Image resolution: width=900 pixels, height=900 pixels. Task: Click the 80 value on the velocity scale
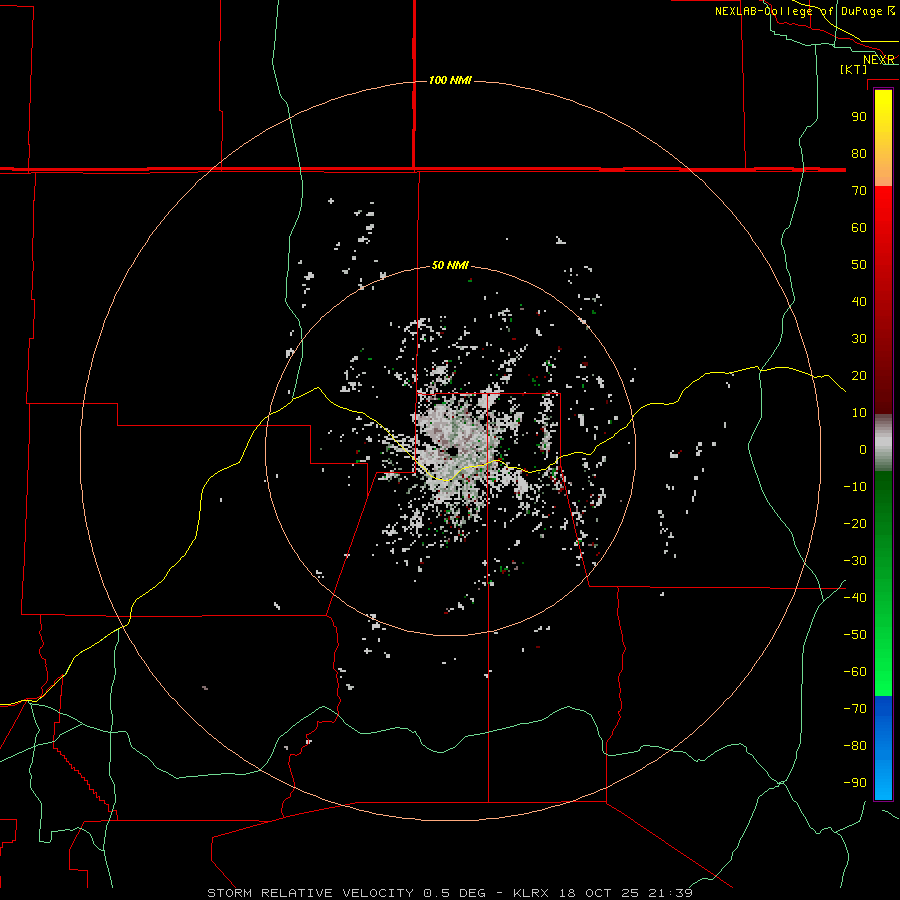click(x=859, y=154)
